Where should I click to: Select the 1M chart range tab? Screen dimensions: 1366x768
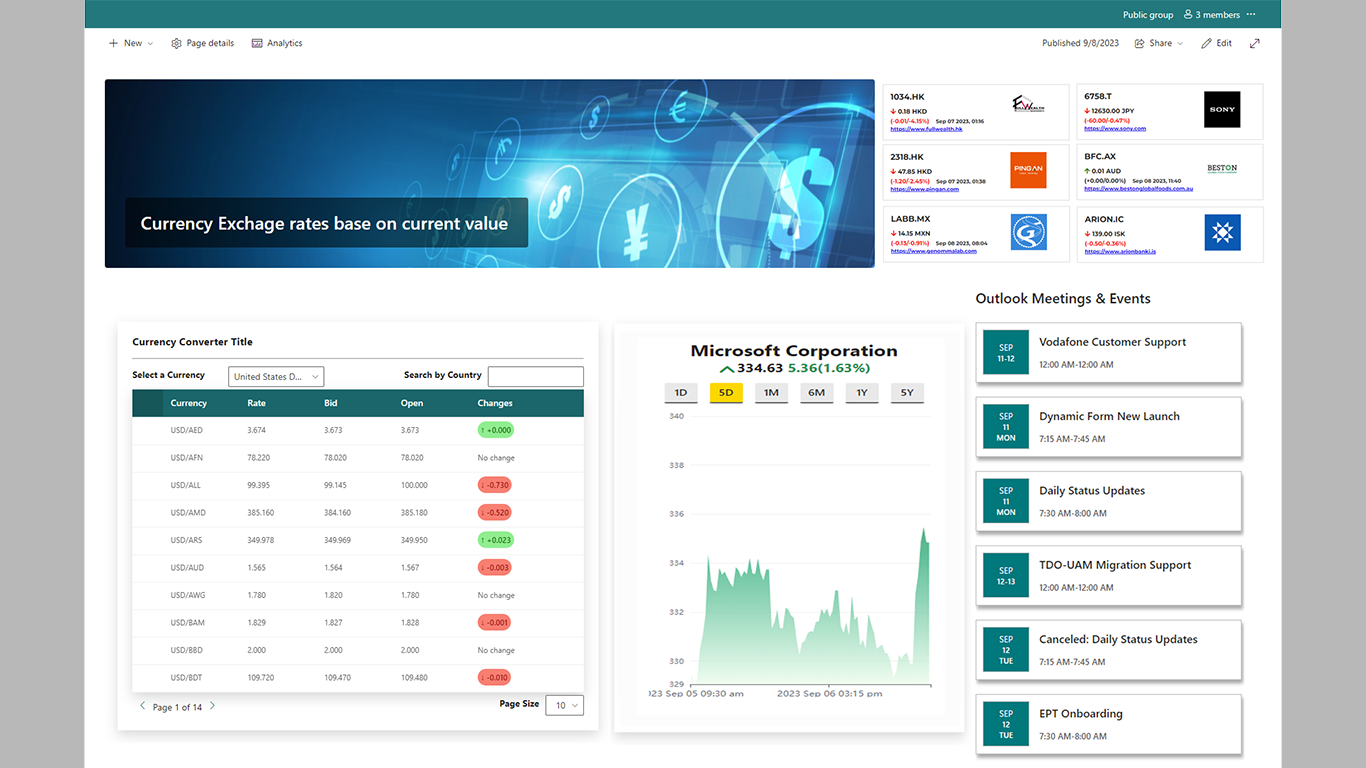coord(771,393)
